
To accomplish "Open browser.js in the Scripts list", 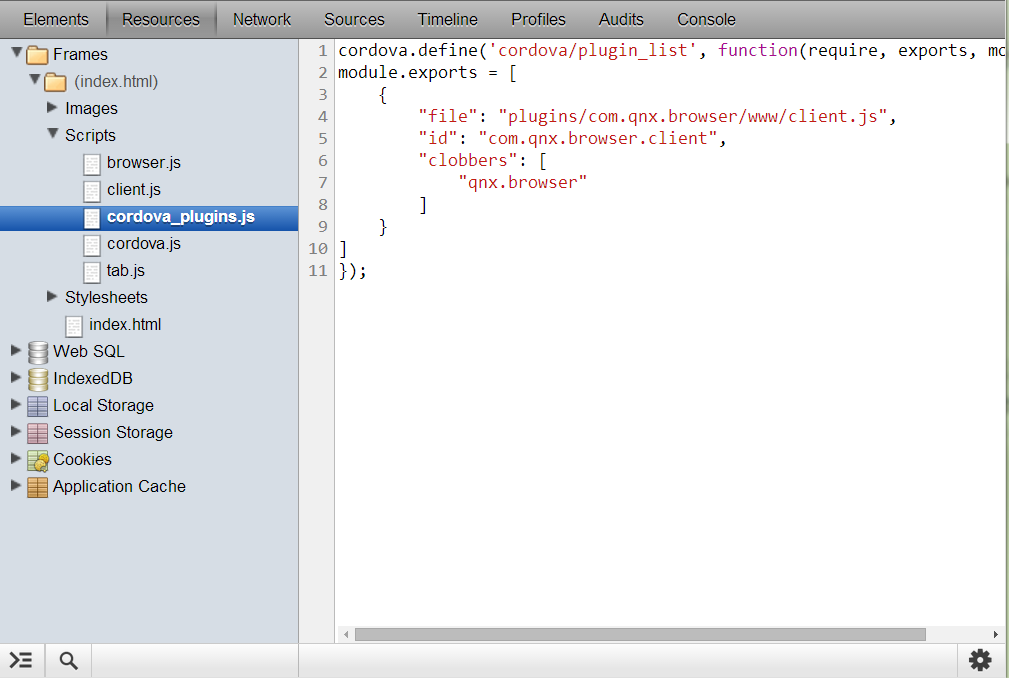I will pyautogui.click(x=143, y=163).
